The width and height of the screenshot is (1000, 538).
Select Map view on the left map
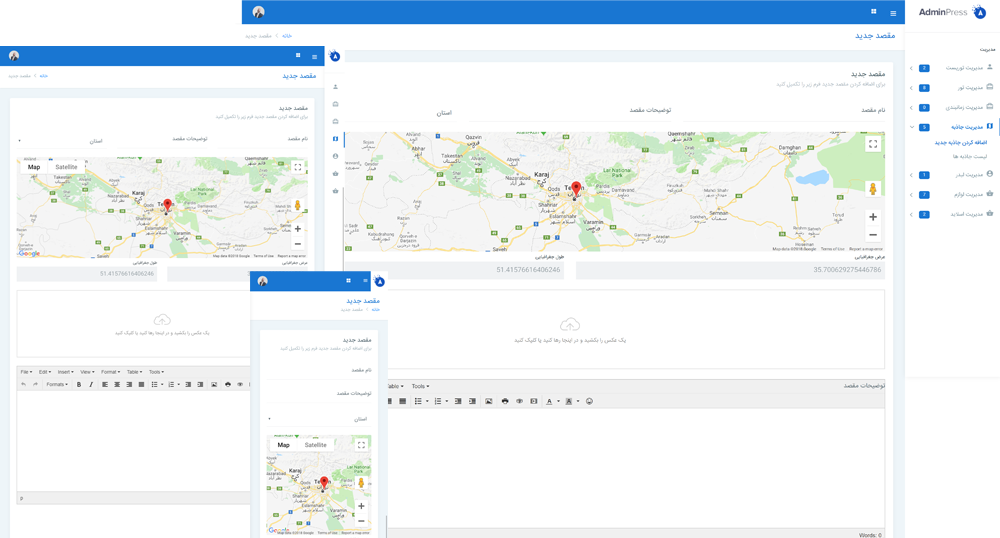click(x=34, y=167)
